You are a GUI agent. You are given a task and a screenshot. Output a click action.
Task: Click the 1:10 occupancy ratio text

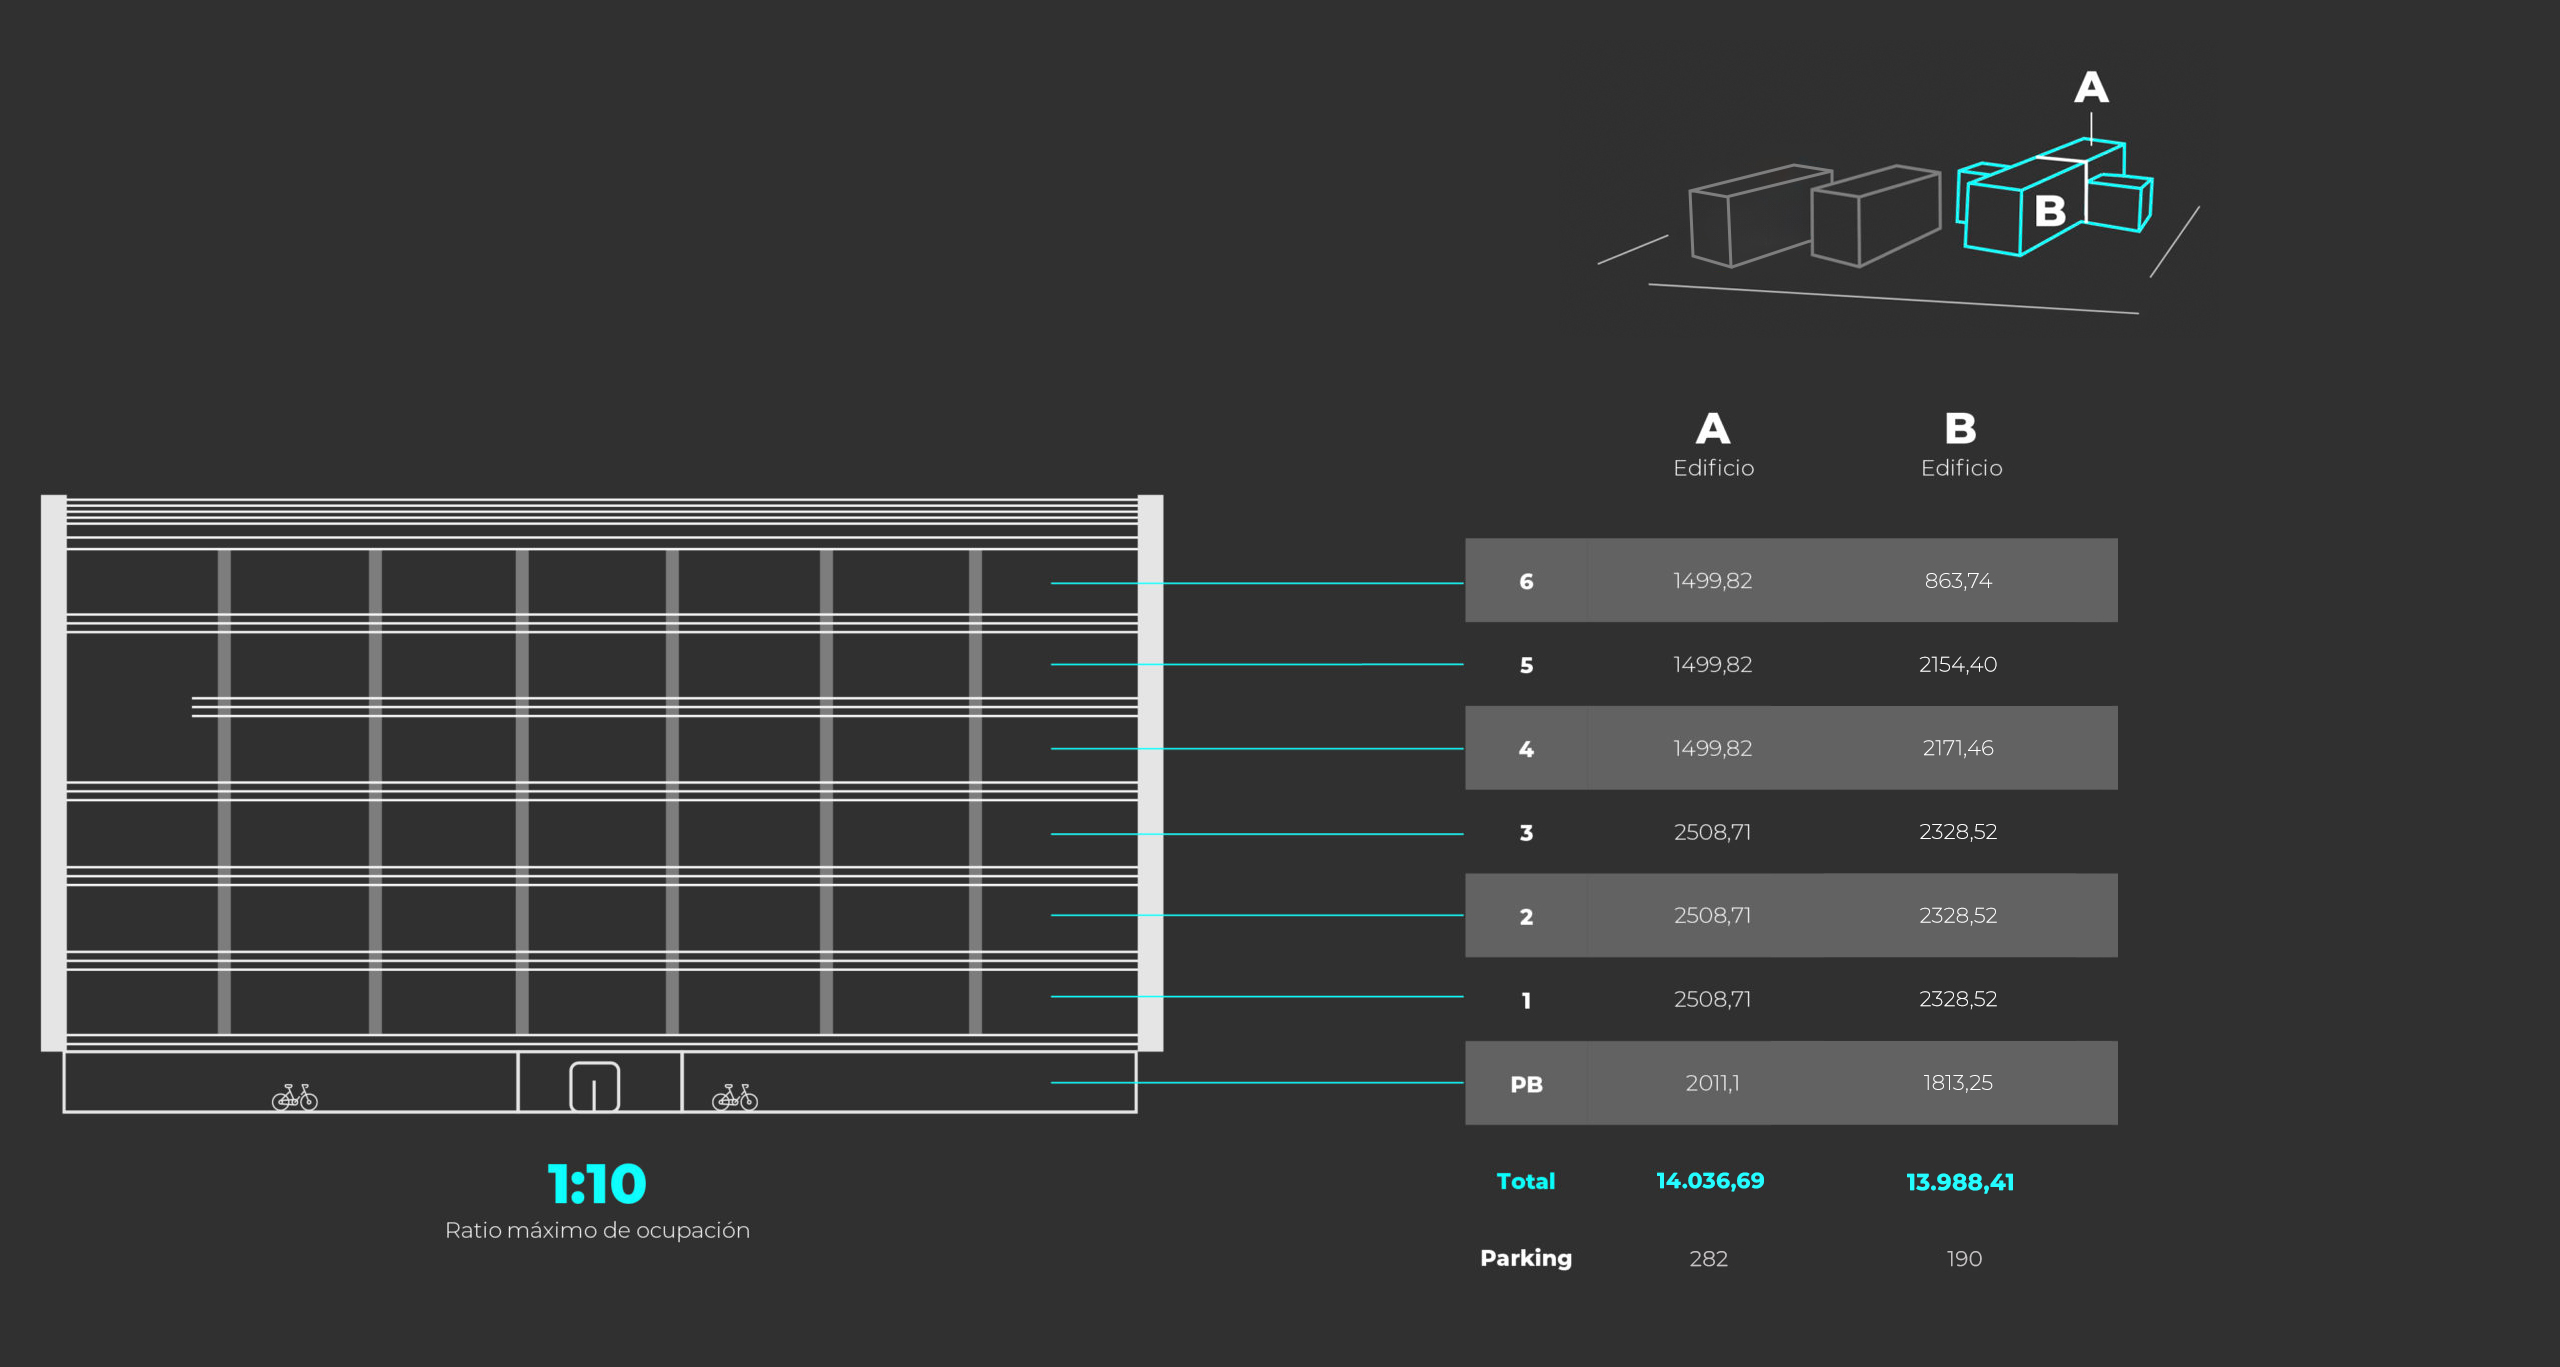point(597,1184)
